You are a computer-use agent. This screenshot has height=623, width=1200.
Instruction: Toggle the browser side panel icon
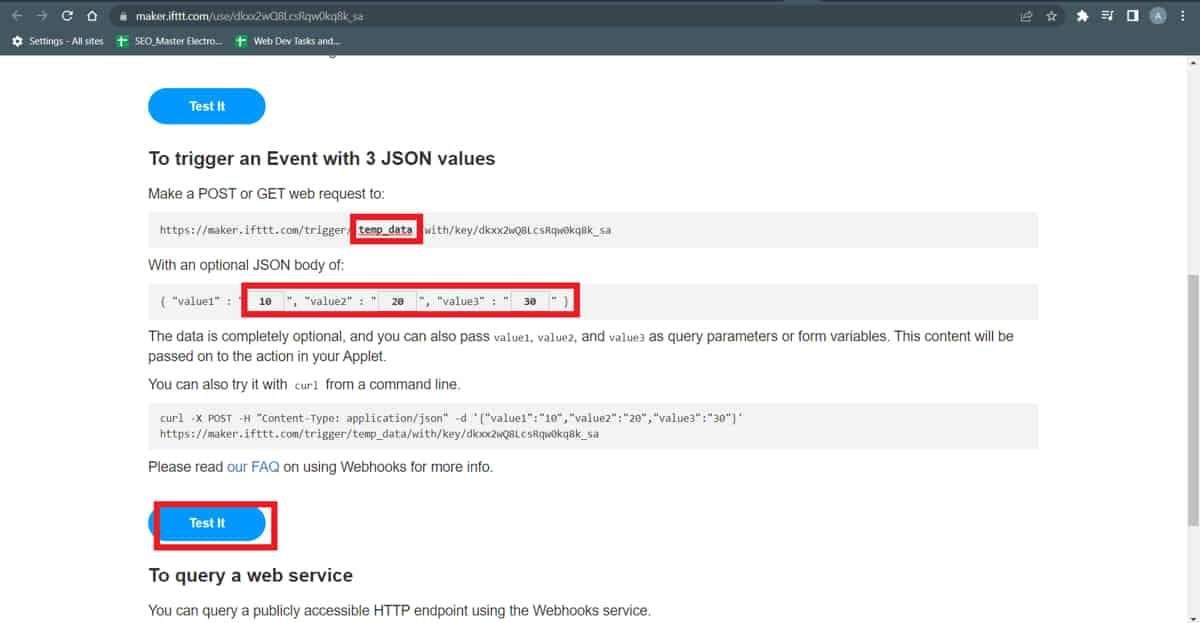coord(1133,16)
